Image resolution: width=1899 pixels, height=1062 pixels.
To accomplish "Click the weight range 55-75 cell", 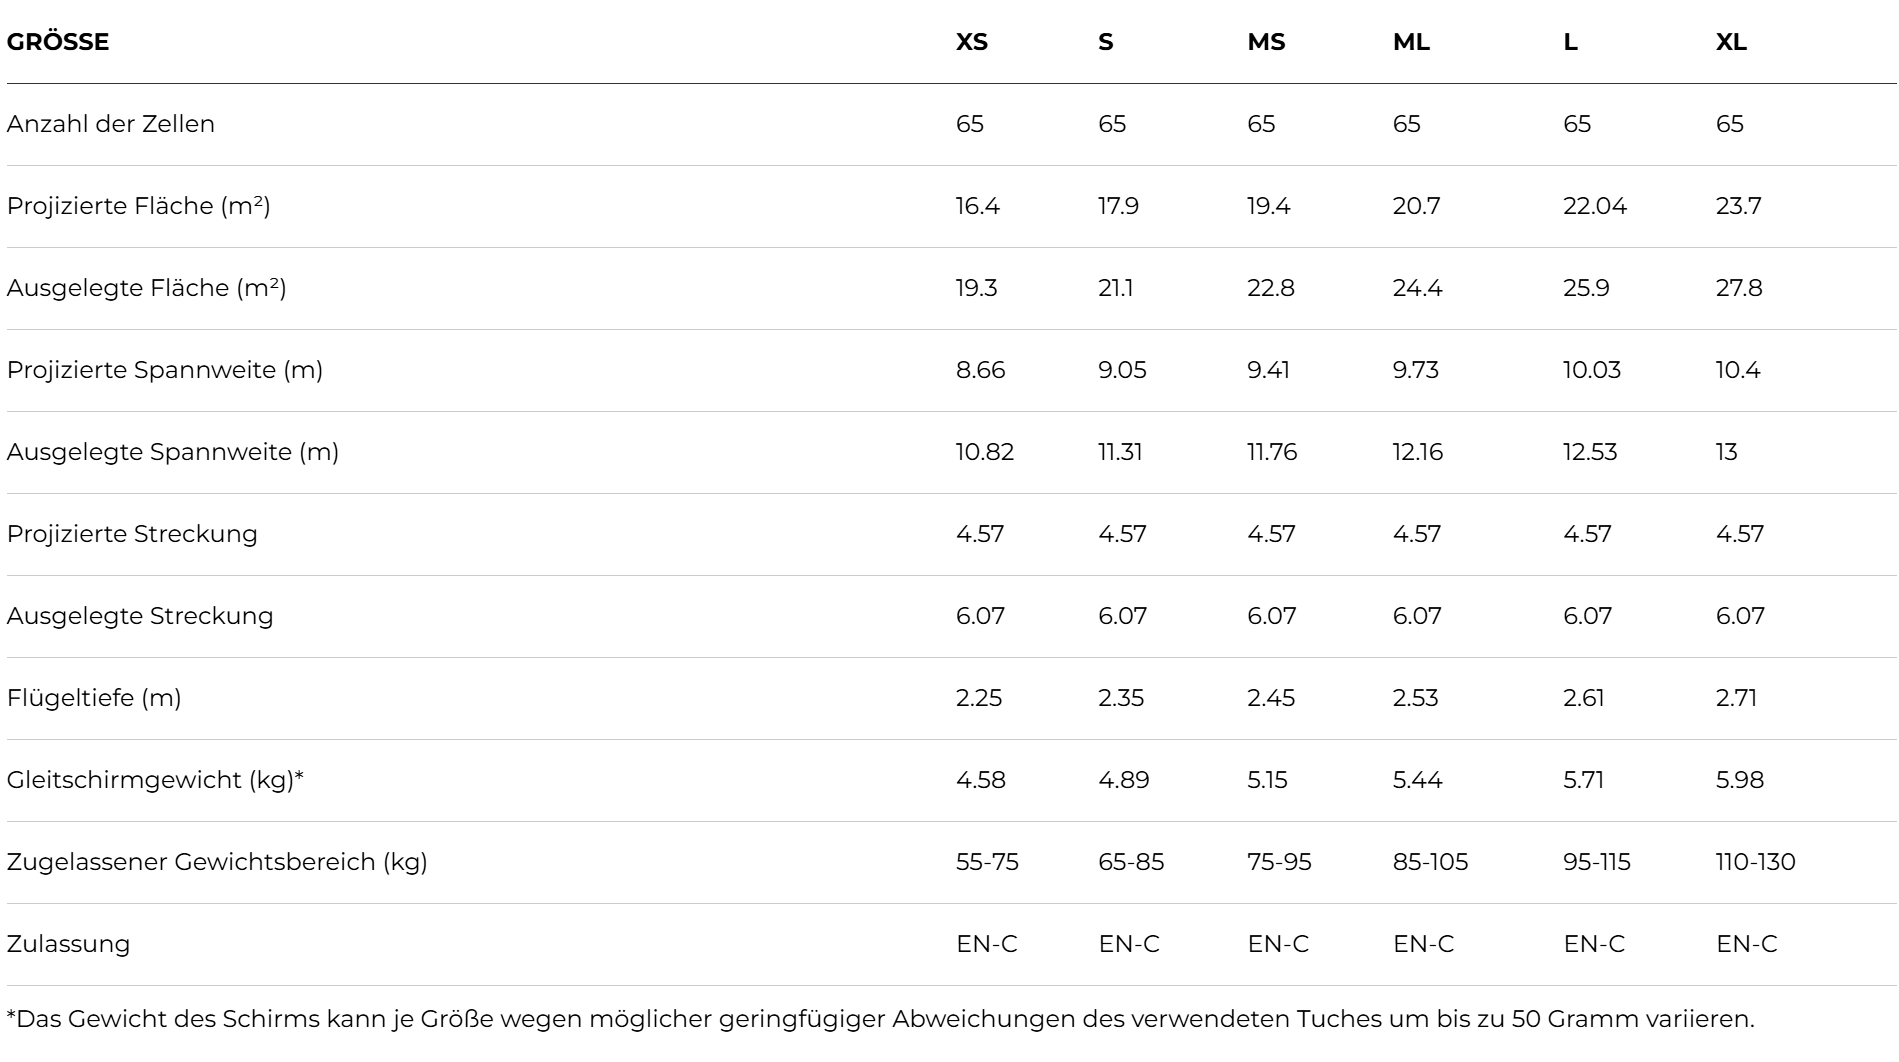I will pyautogui.click(x=987, y=862).
